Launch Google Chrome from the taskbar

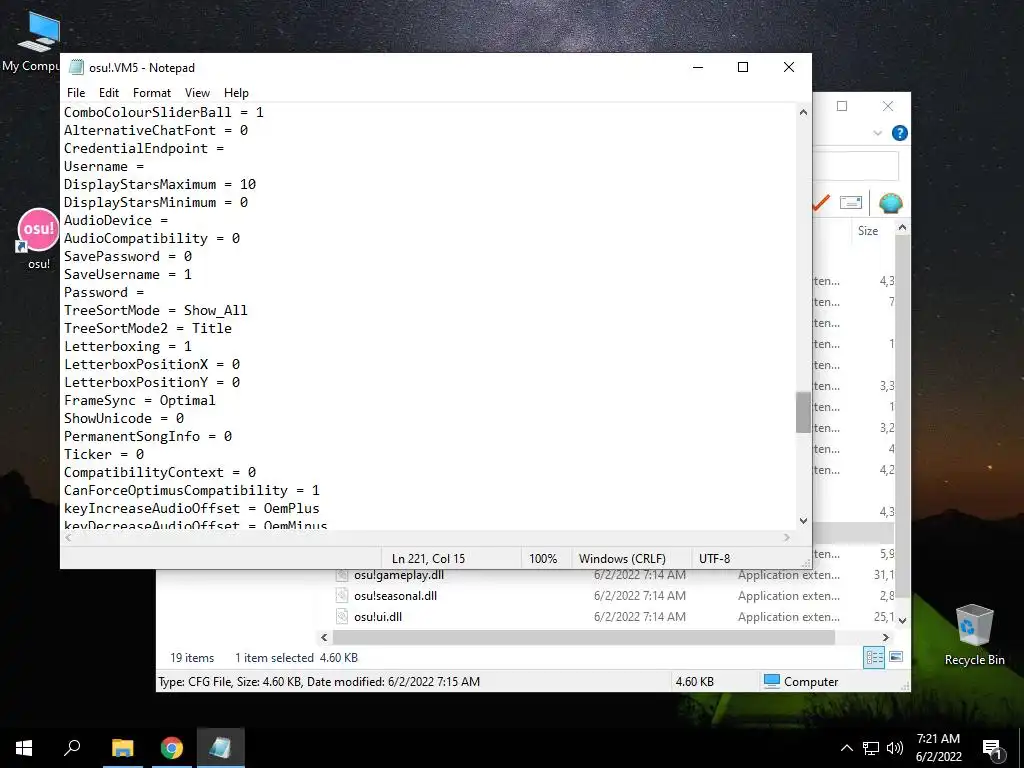tap(172, 748)
